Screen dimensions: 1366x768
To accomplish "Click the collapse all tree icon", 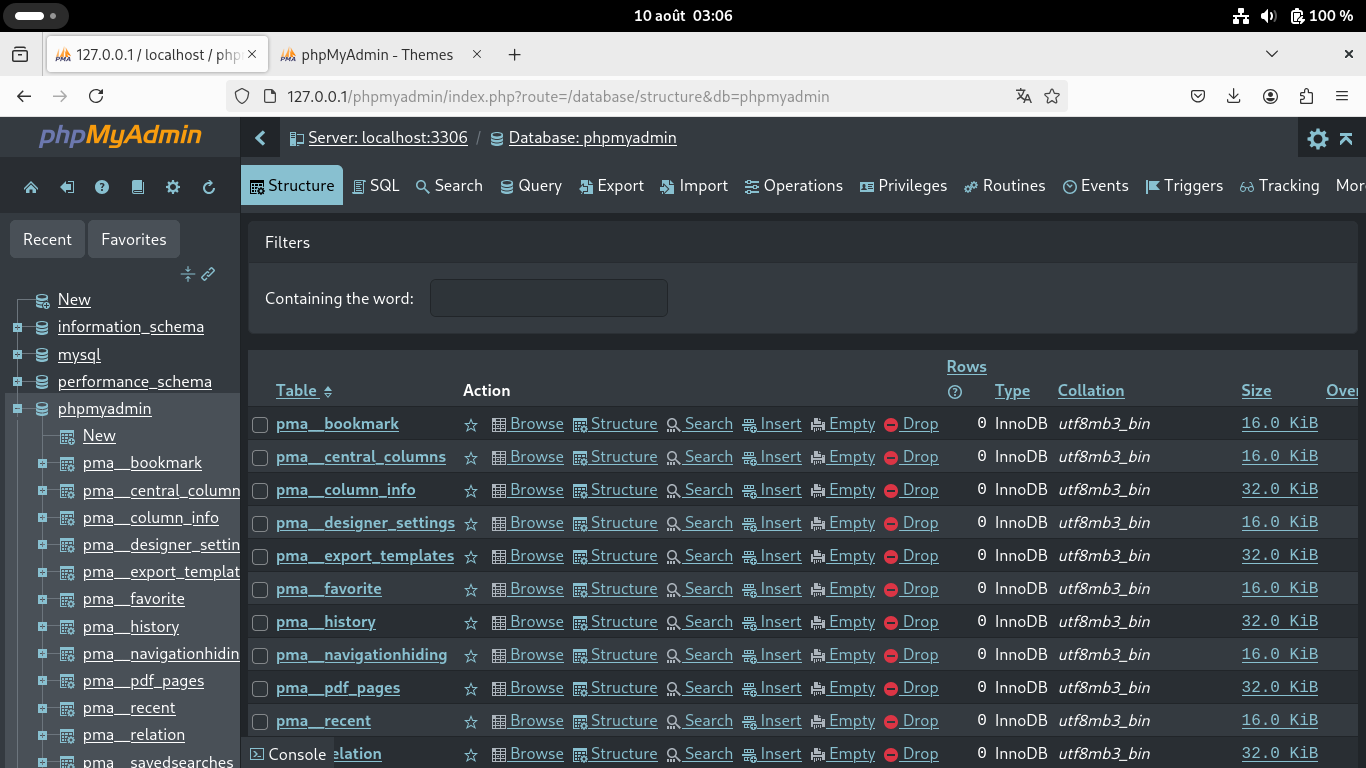I will pyautogui.click(x=187, y=274).
